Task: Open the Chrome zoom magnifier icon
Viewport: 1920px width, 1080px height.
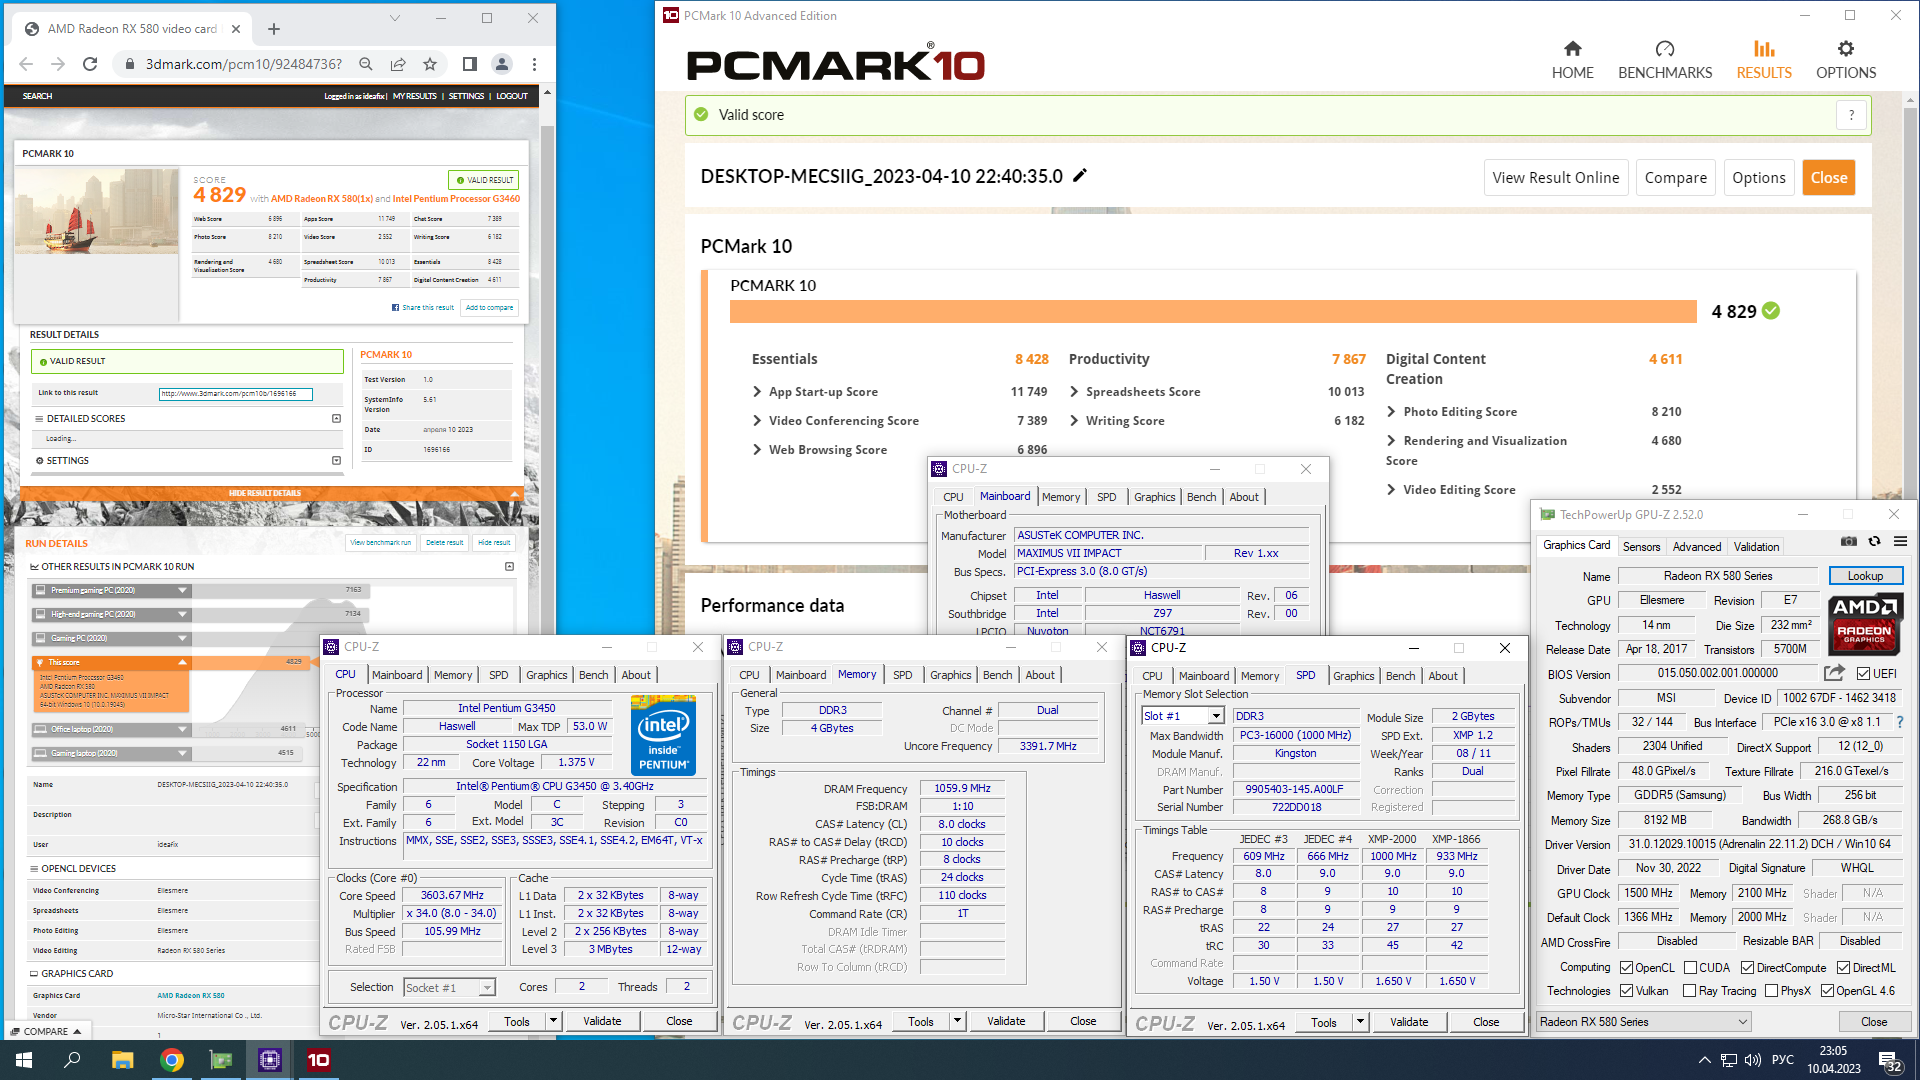Action: coord(366,64)
